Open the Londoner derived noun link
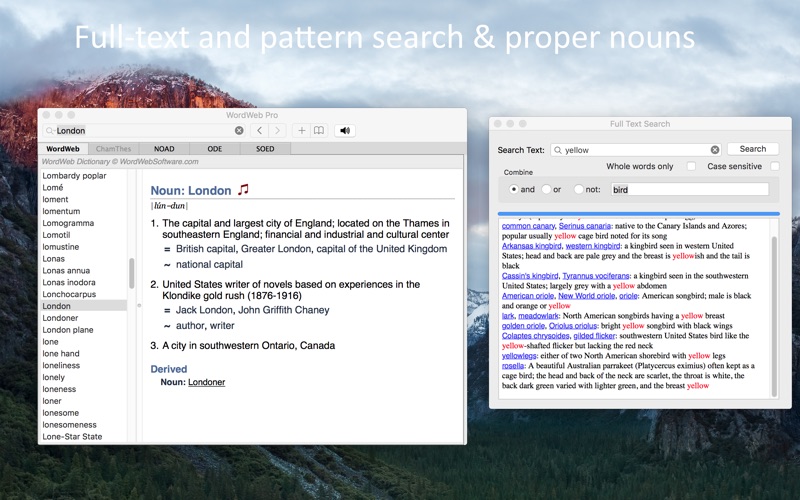Viewport: 800px width, 500px height. (x=207, y=382)
